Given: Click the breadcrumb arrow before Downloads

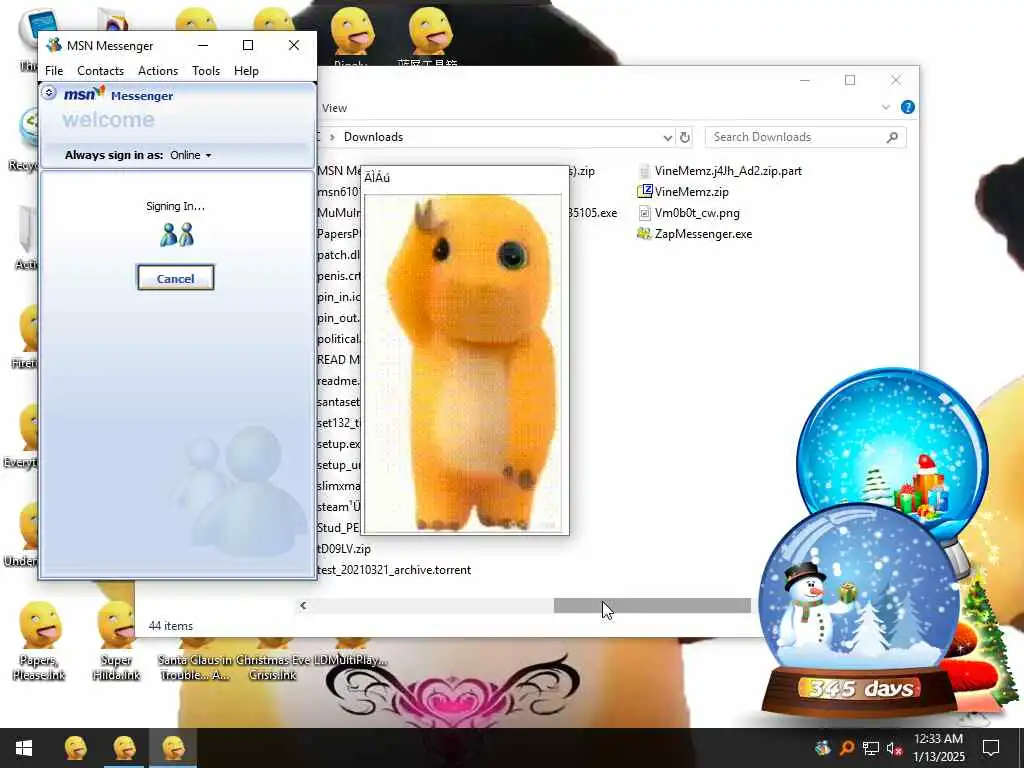Looking at the screenshot, I should (332, 137).
